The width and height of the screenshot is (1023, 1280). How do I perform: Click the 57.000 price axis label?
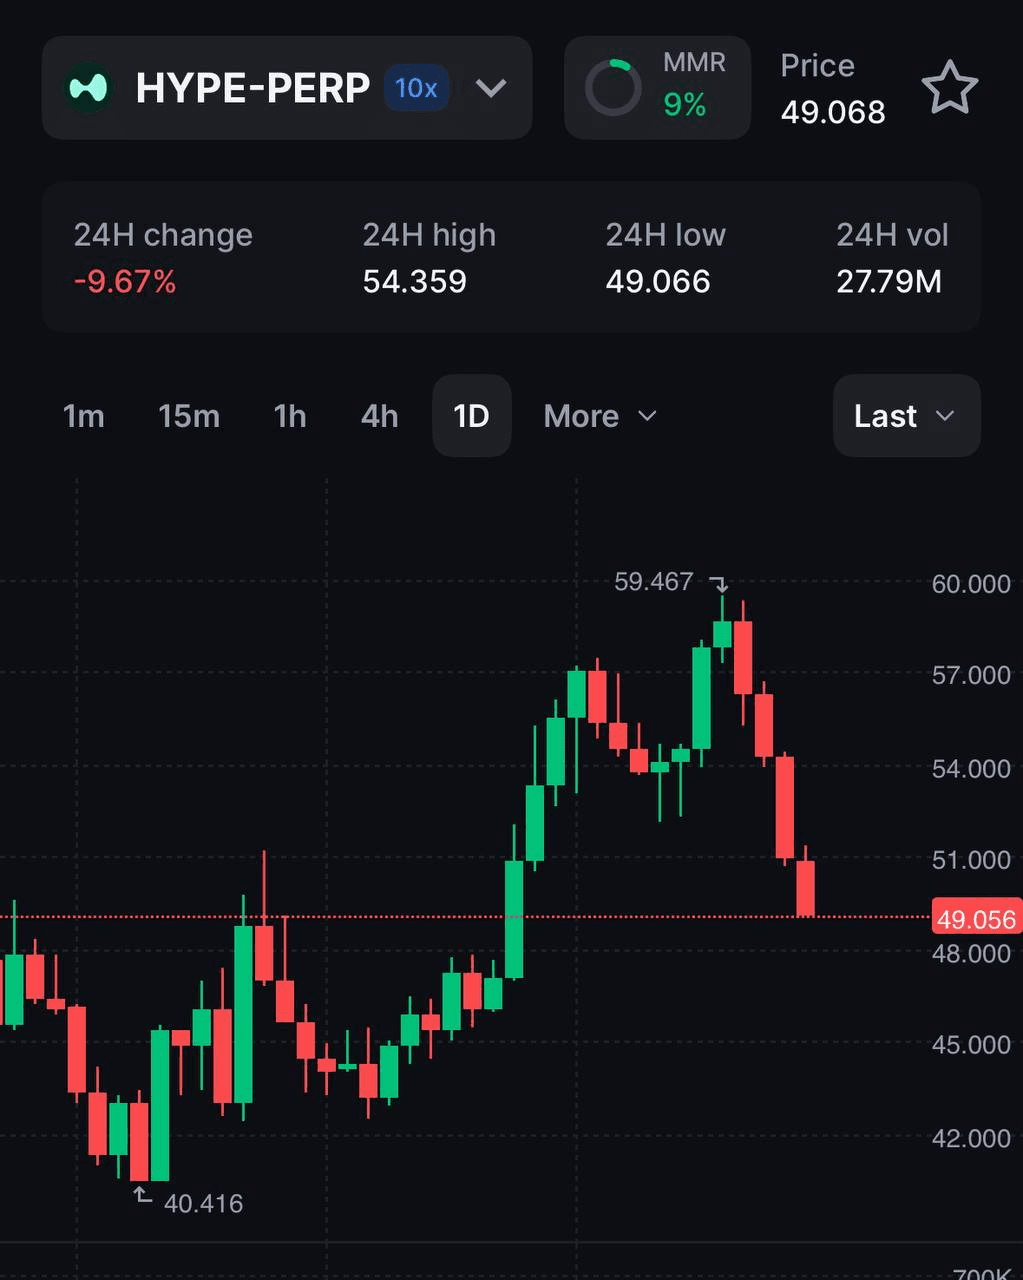971,676
